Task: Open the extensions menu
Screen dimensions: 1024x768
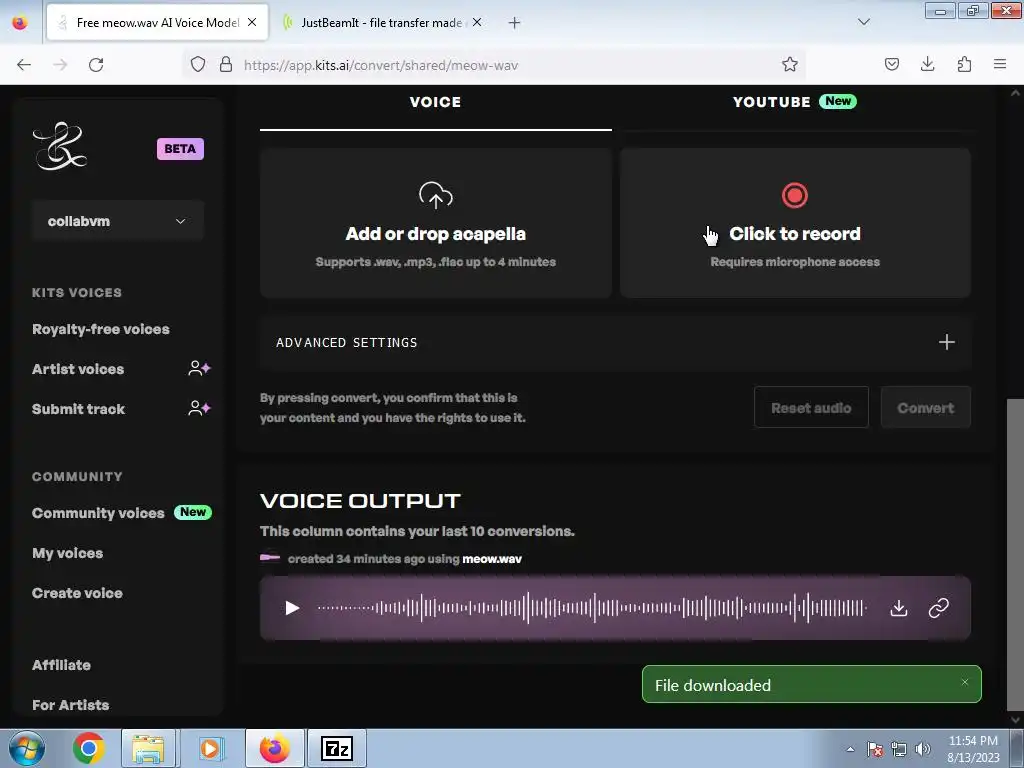Action: point(964,65)
